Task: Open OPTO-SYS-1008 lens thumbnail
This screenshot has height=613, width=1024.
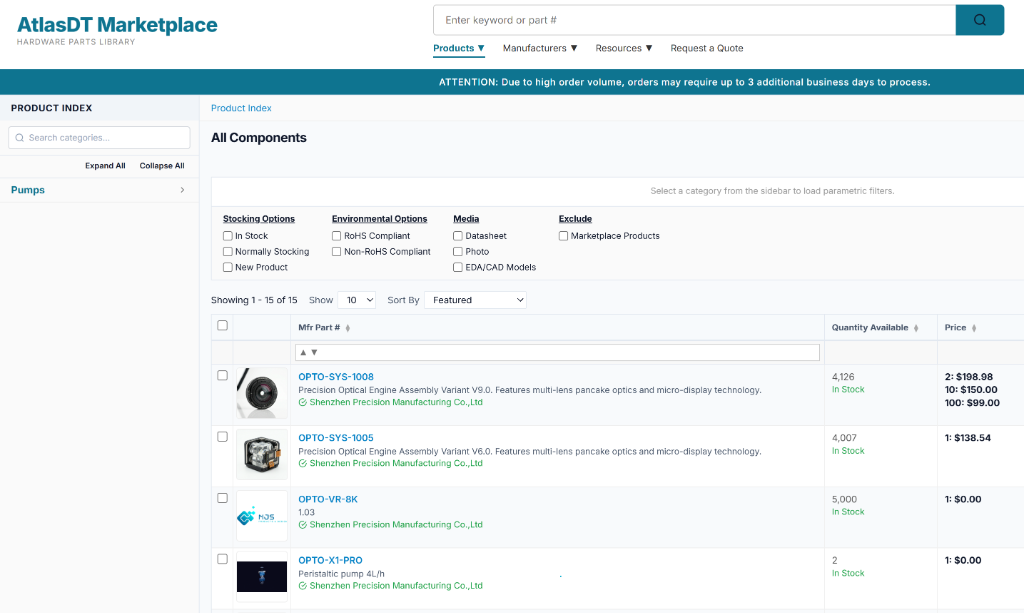Action: [262, 393]
